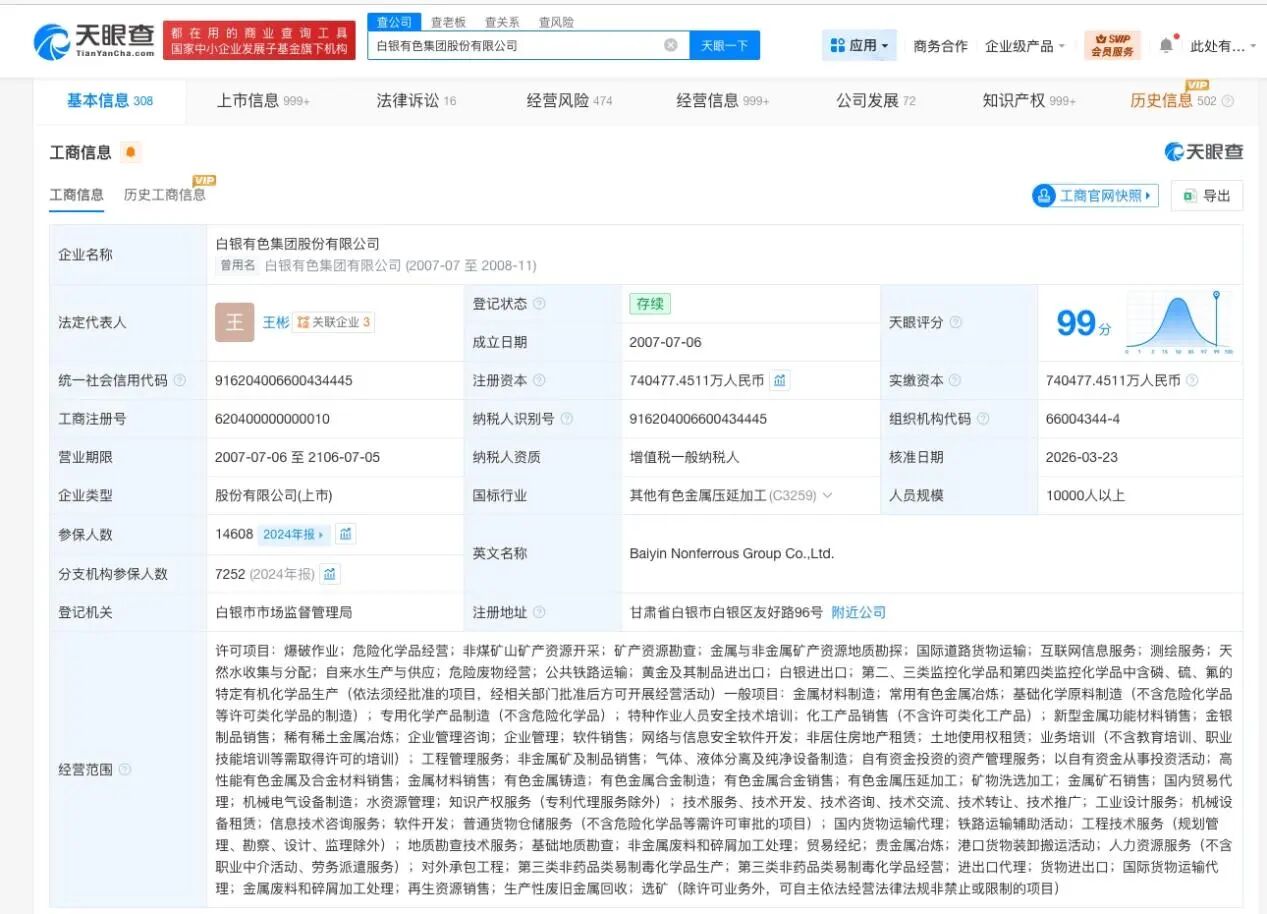Click the TianYanCha logo in header

(94, 41)
